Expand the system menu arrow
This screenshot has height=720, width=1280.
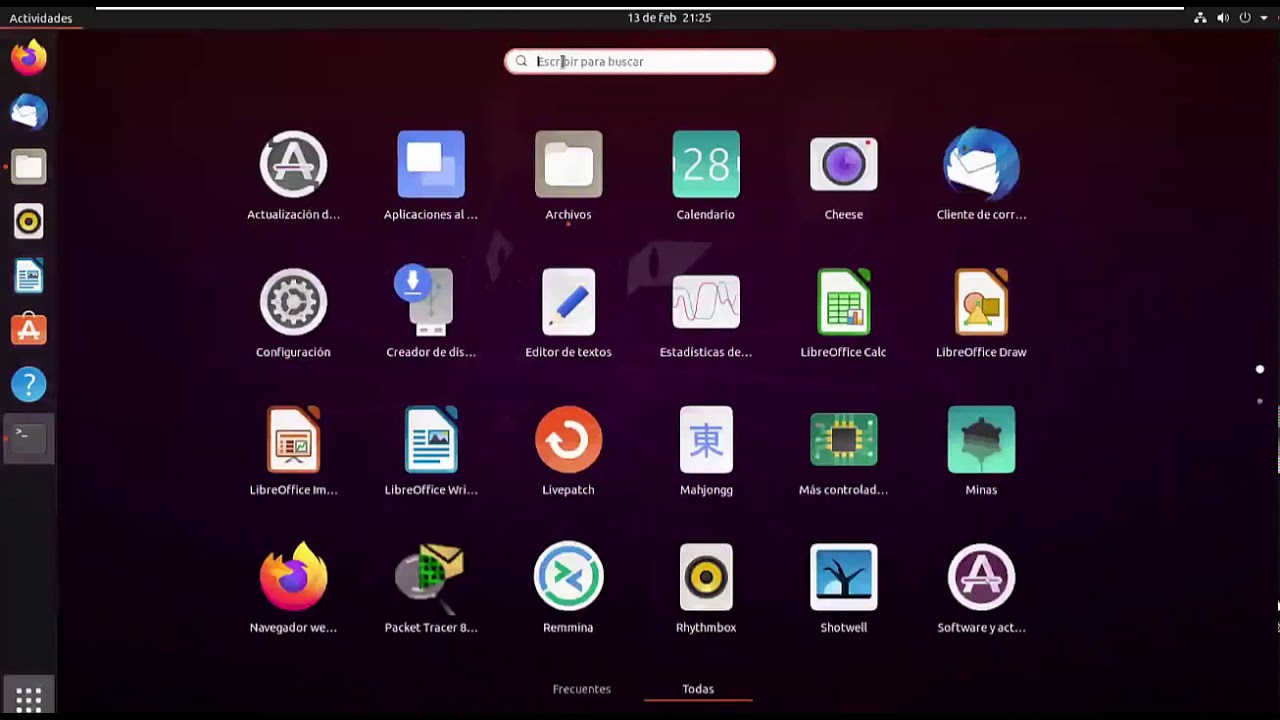[1264, 18]
